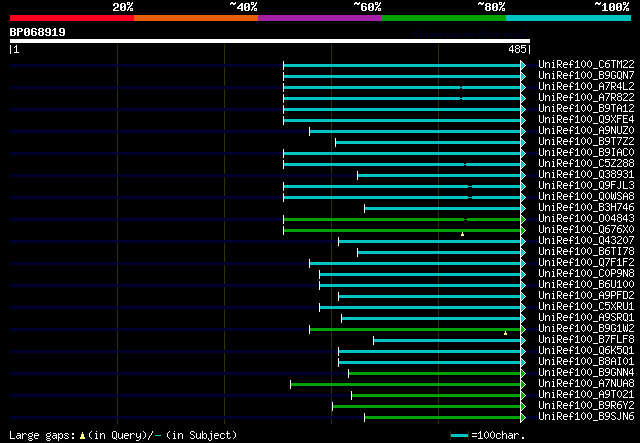
Task: Select the UniRef100_Q6K5Q1 label
Action: tap(586, 351)
